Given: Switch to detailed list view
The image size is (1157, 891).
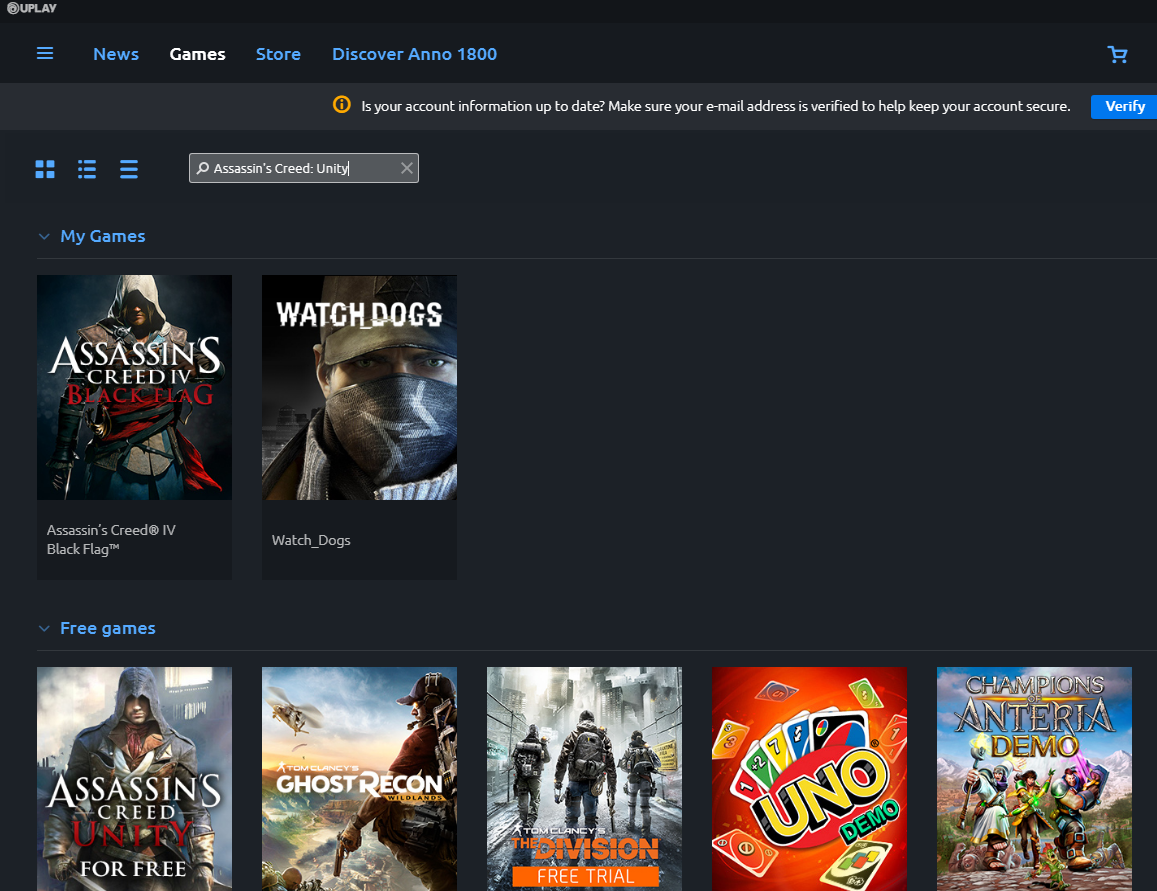Looking at the screenshot, I should pyautogui.click(x=87, y=169).
